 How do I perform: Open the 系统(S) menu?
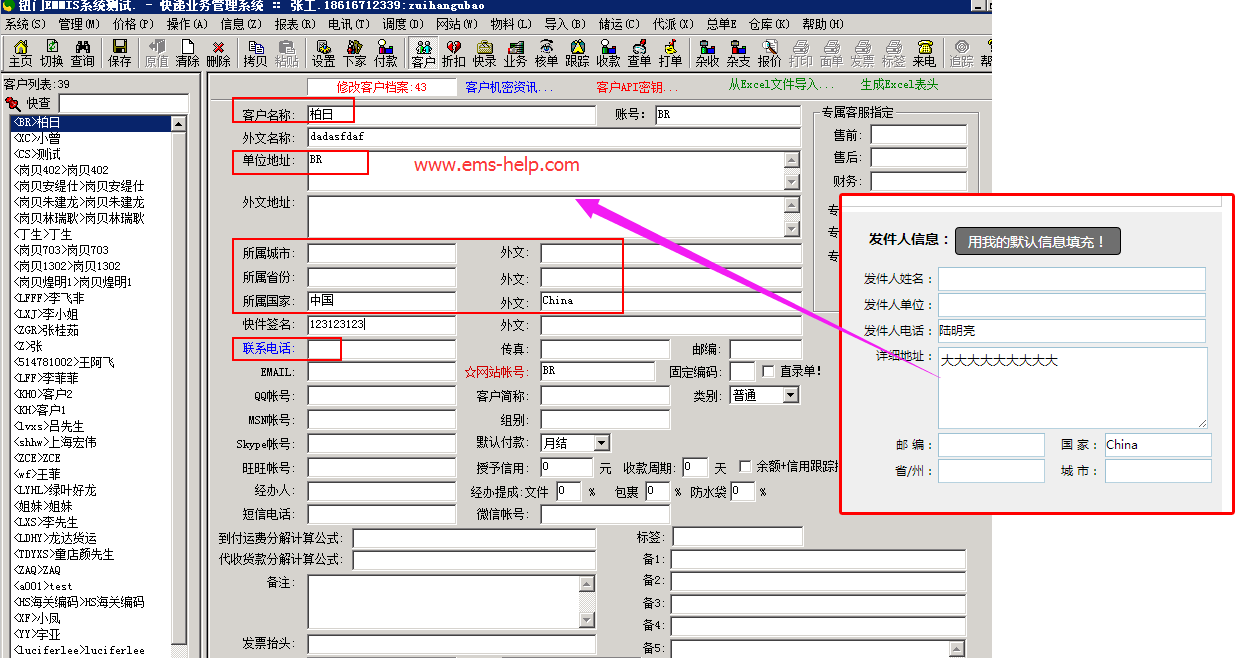coord(25,24)
